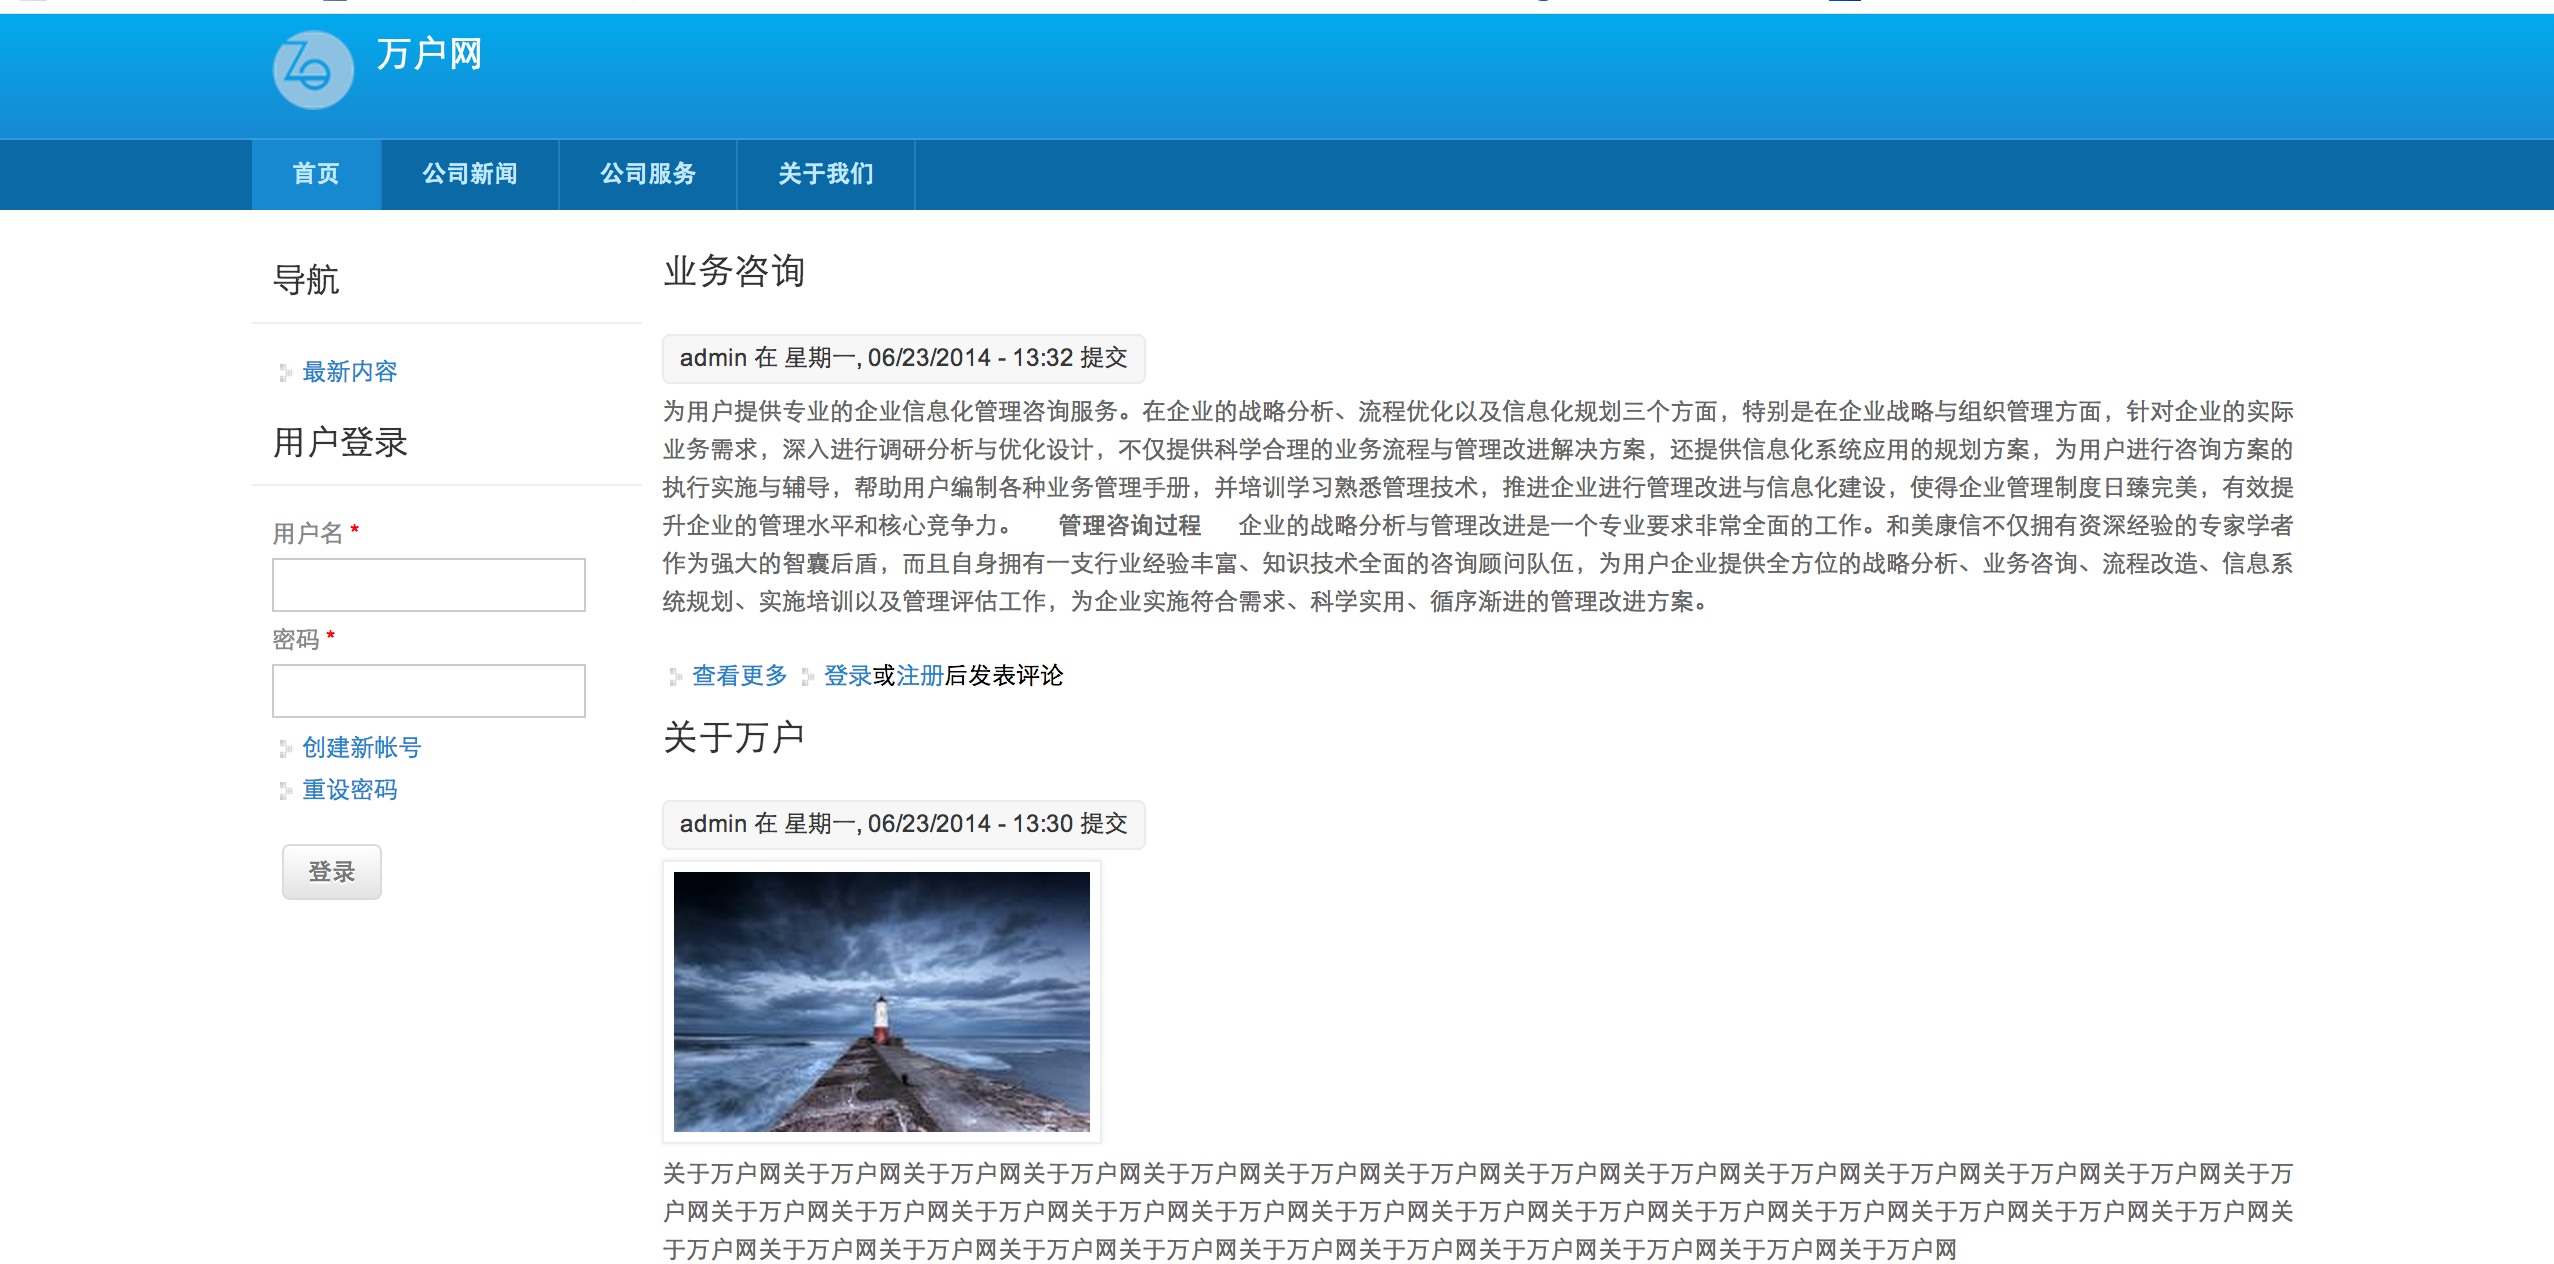Open the 业务咨询 article title
The width and height of the screenshot is (2554, 1264).
click(734, 271)
